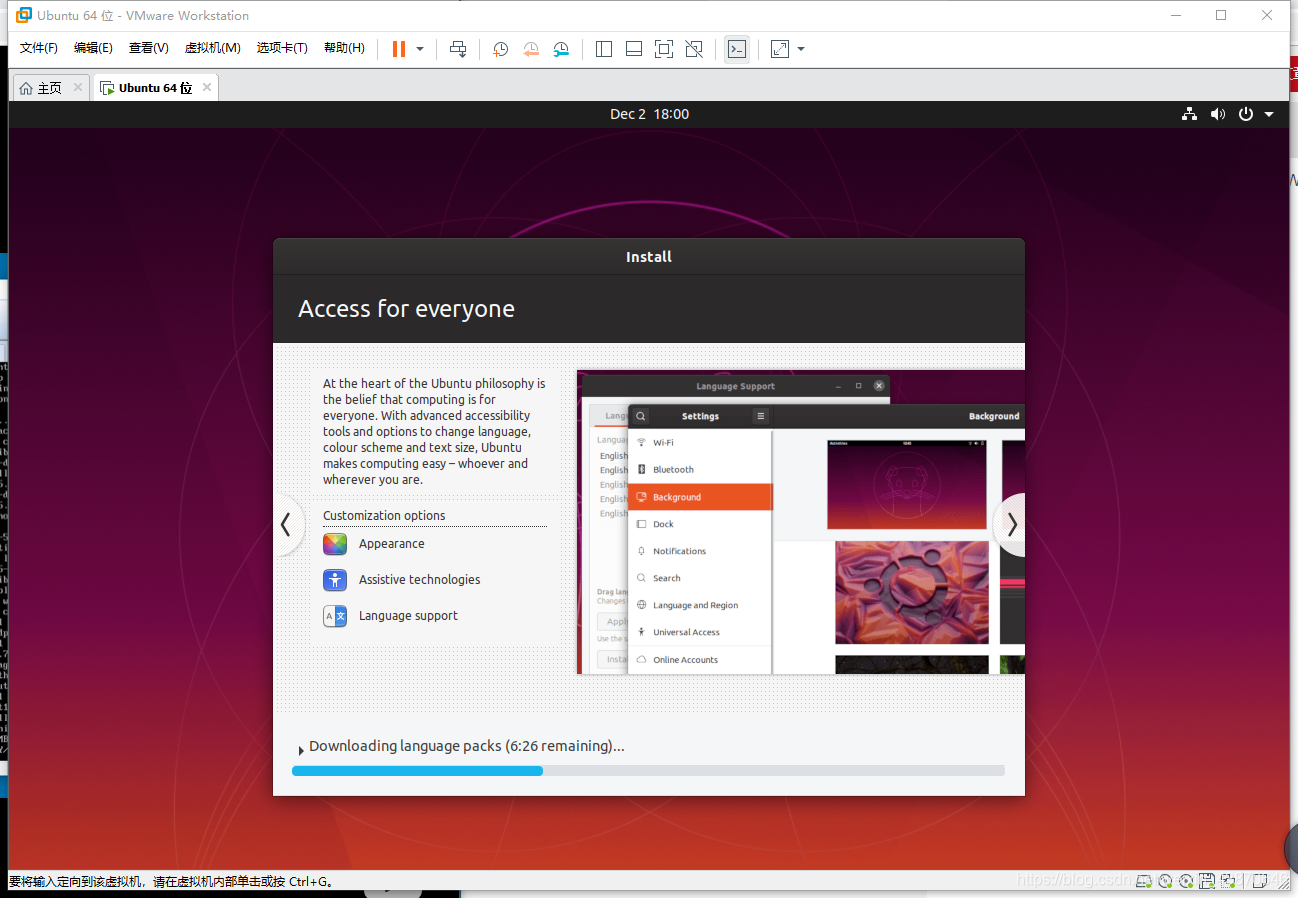1298x898 pixels.
Task: Open the stretch mode dropdown arrow
Action: point(801,49)
